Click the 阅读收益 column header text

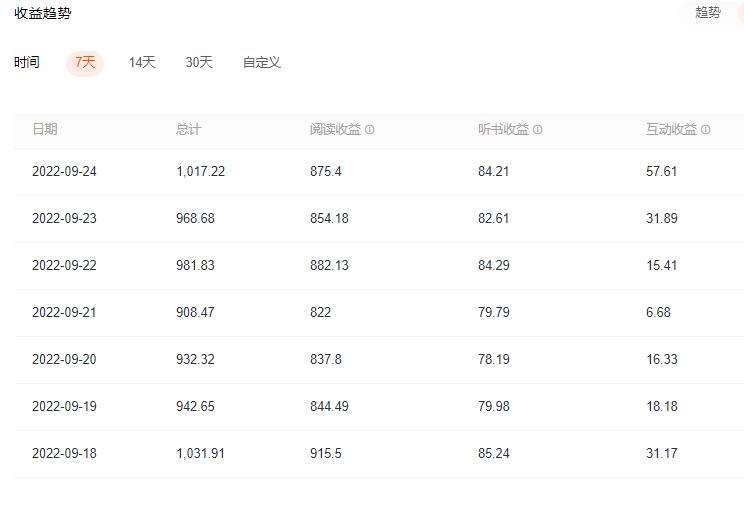pyautogui.click(x=335, y=130)
